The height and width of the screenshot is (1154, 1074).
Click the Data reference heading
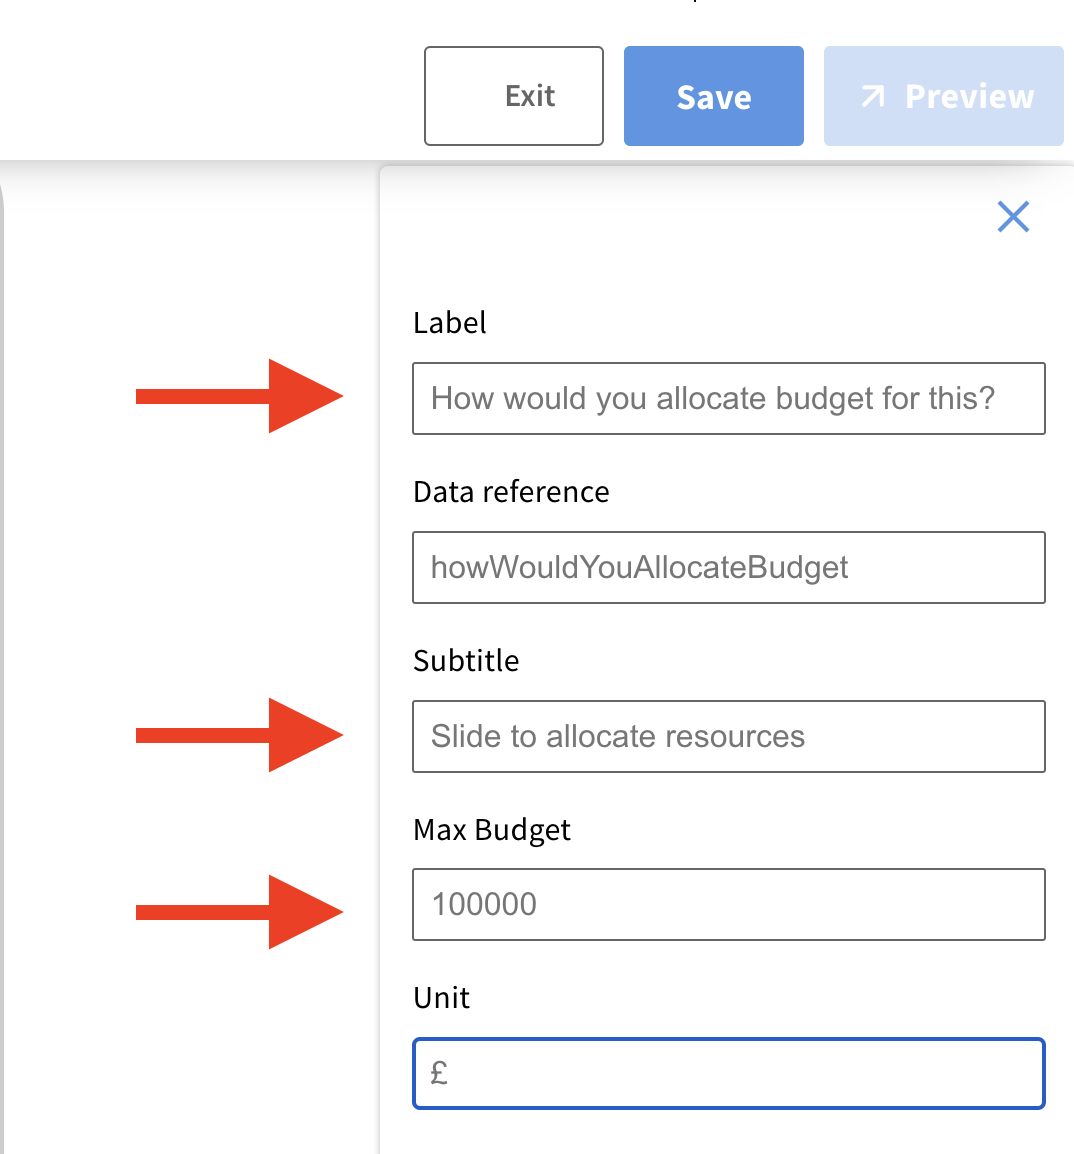click(511, 491)
